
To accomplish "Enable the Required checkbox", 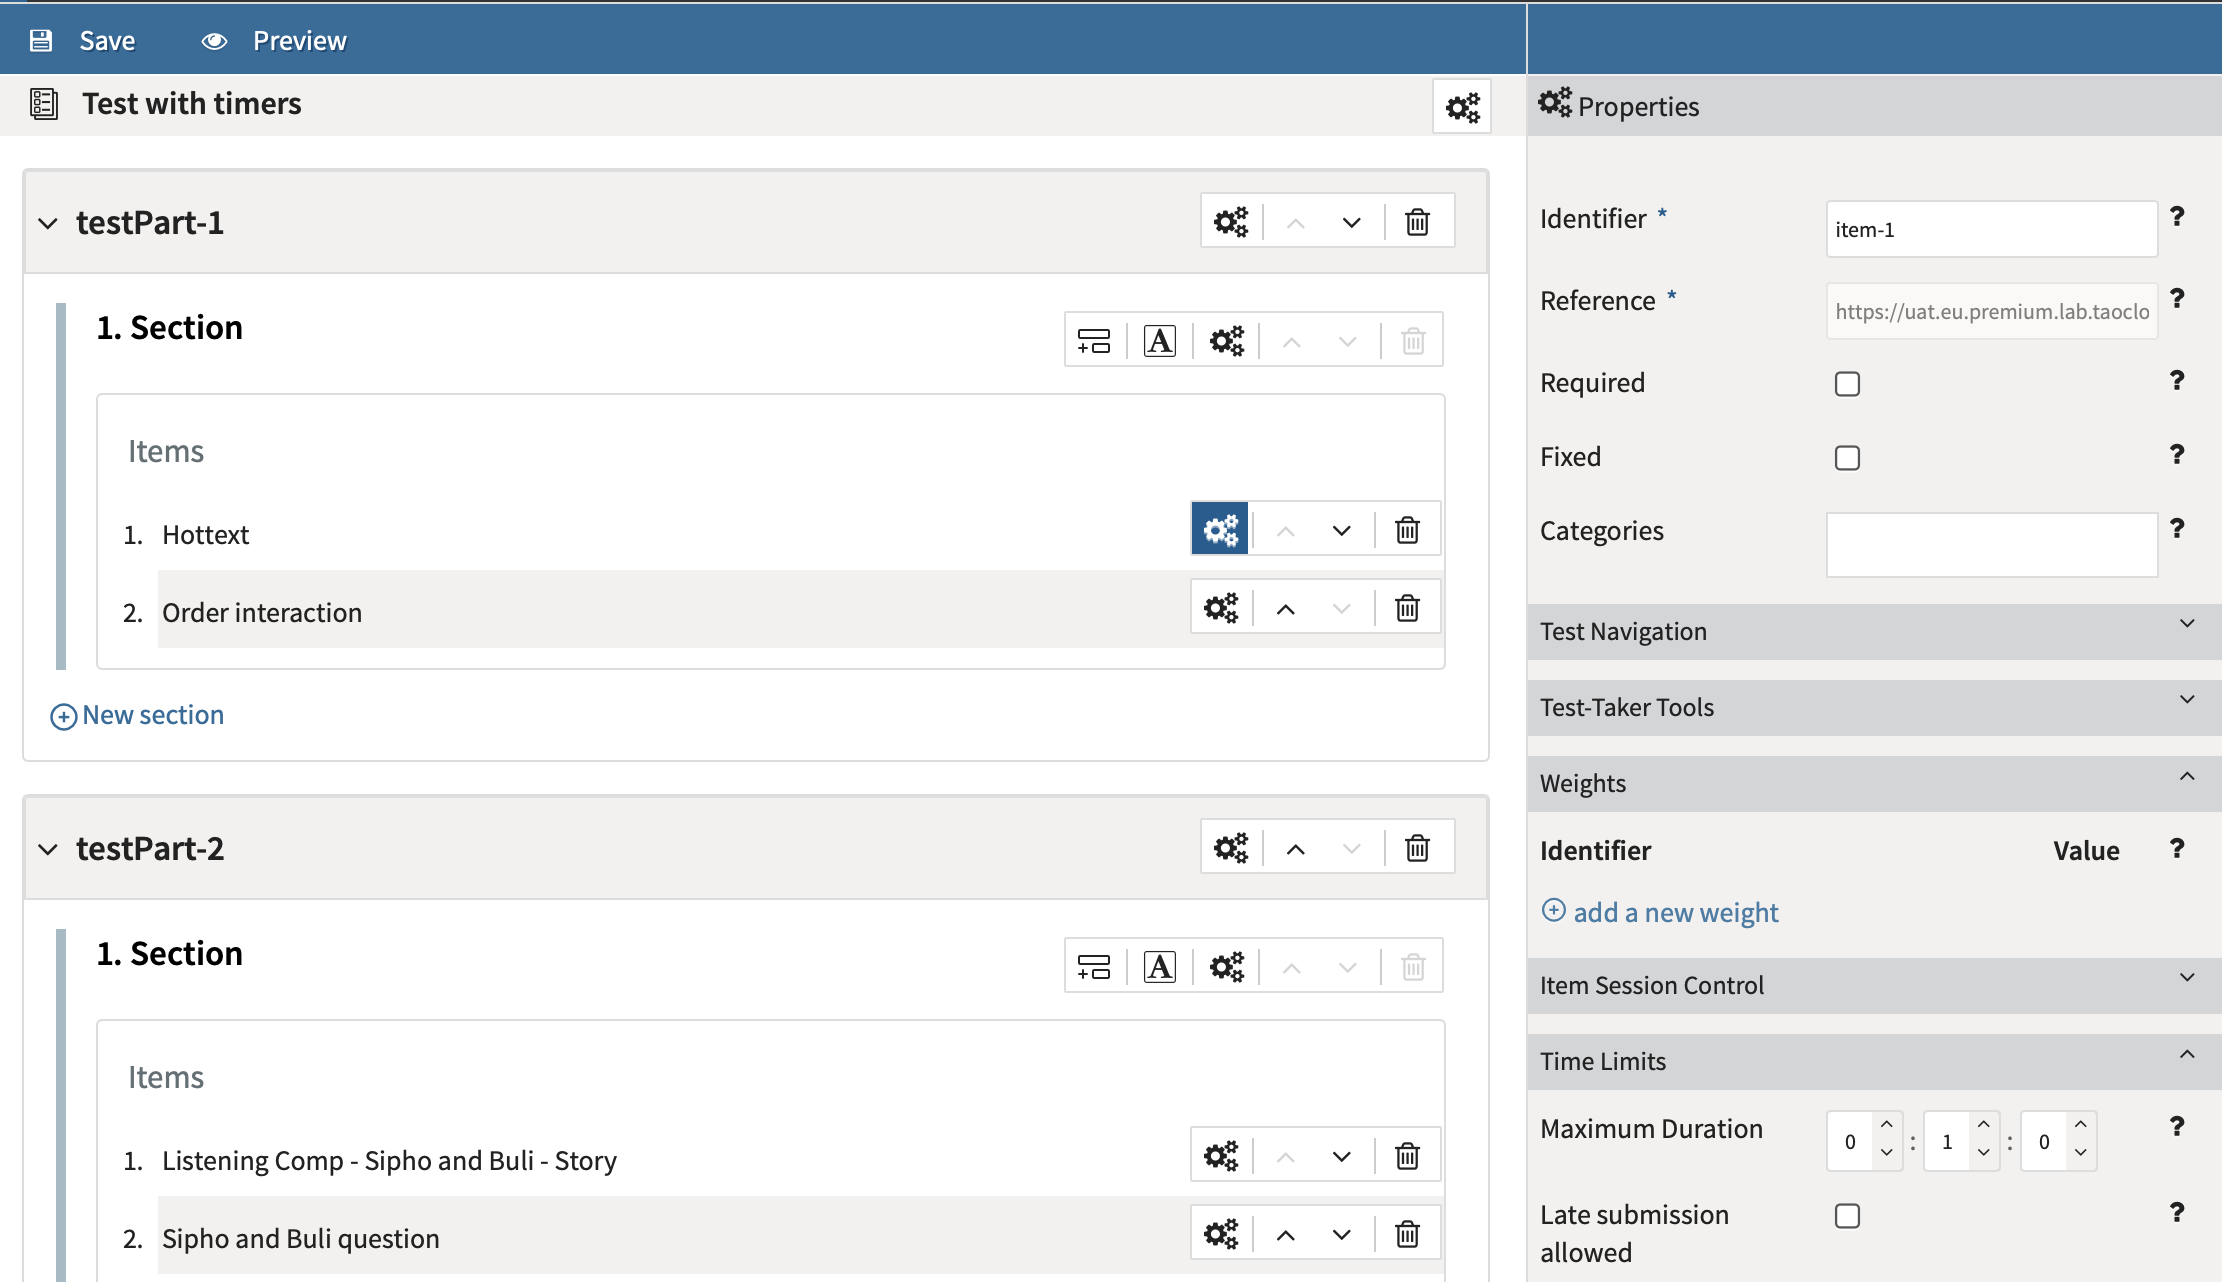I will [x=1847, y=384].
